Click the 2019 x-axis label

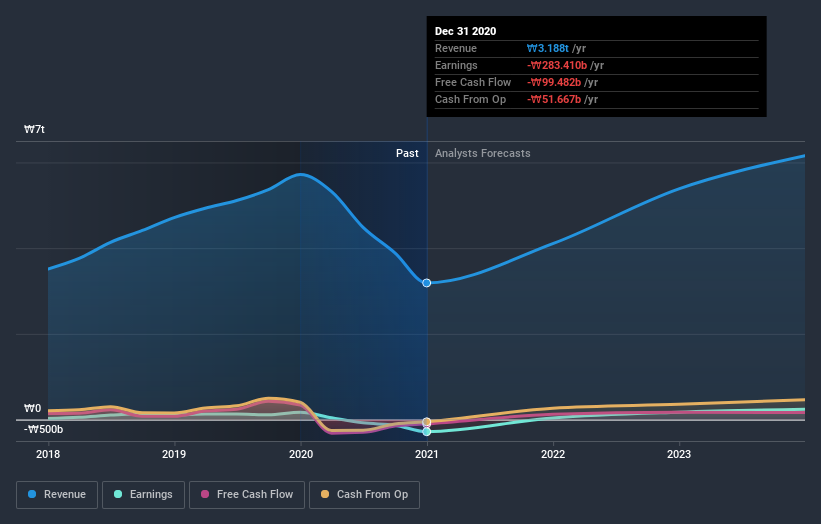tap(174, 454)
